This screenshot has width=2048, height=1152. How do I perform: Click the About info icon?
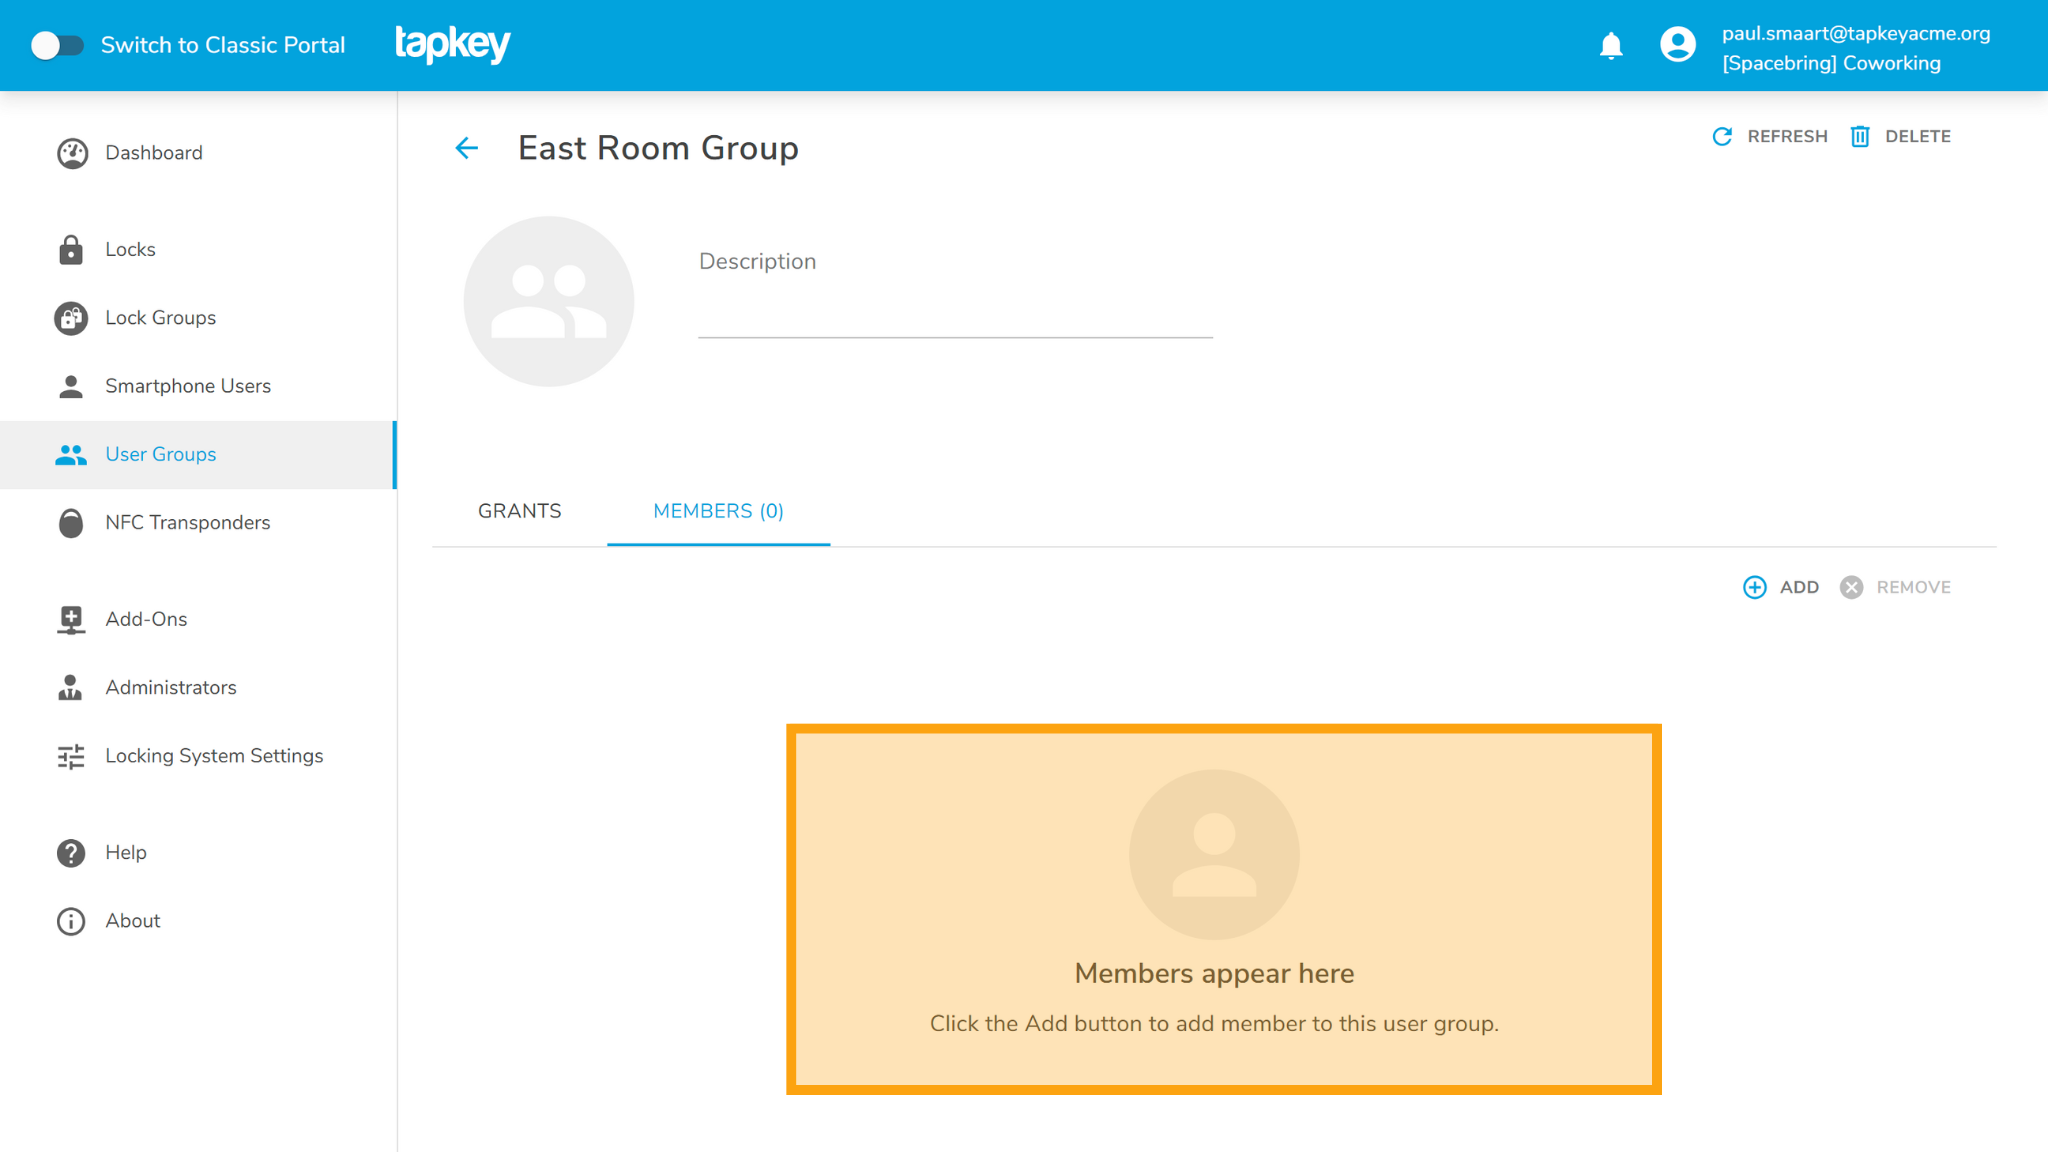click(x=71, y=921)
